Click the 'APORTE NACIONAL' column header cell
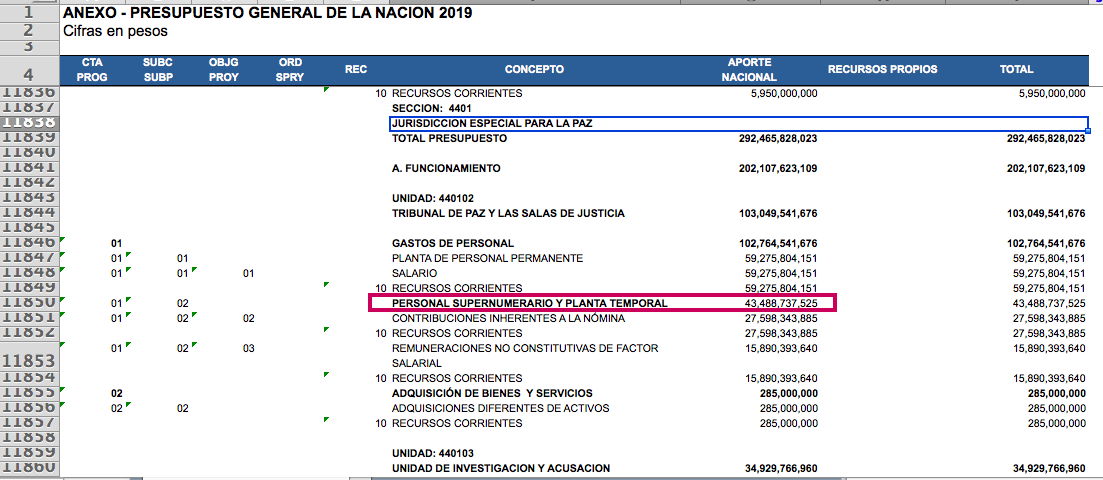1103x480 pixels. point(750,70)
